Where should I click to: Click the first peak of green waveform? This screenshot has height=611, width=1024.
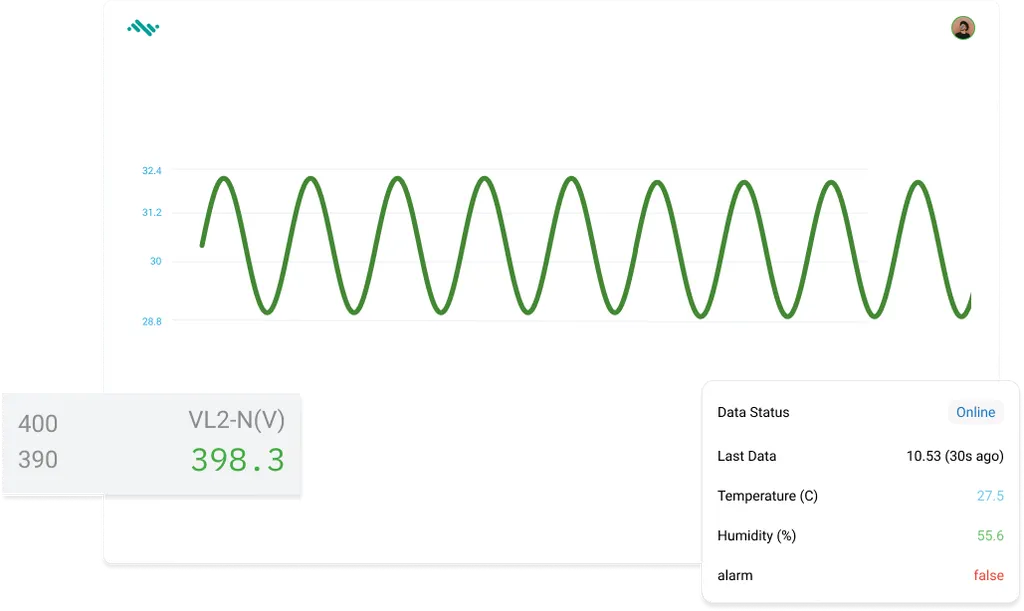224,179
